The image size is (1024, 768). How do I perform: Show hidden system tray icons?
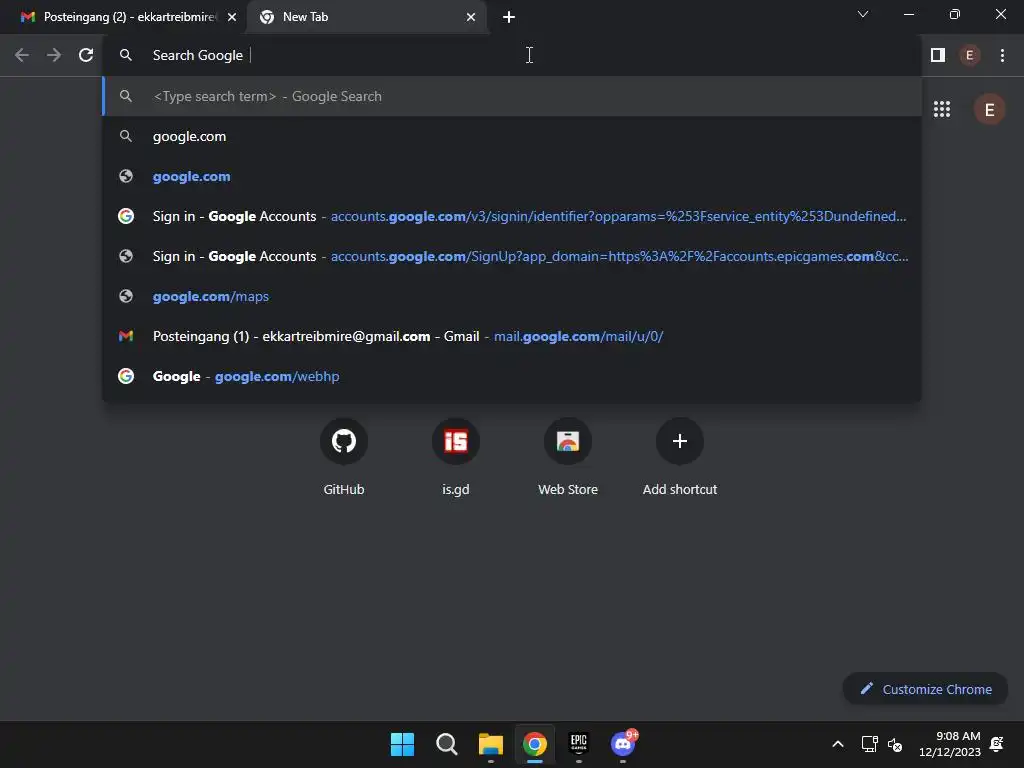pyautogui.click(x=838, y=744)
